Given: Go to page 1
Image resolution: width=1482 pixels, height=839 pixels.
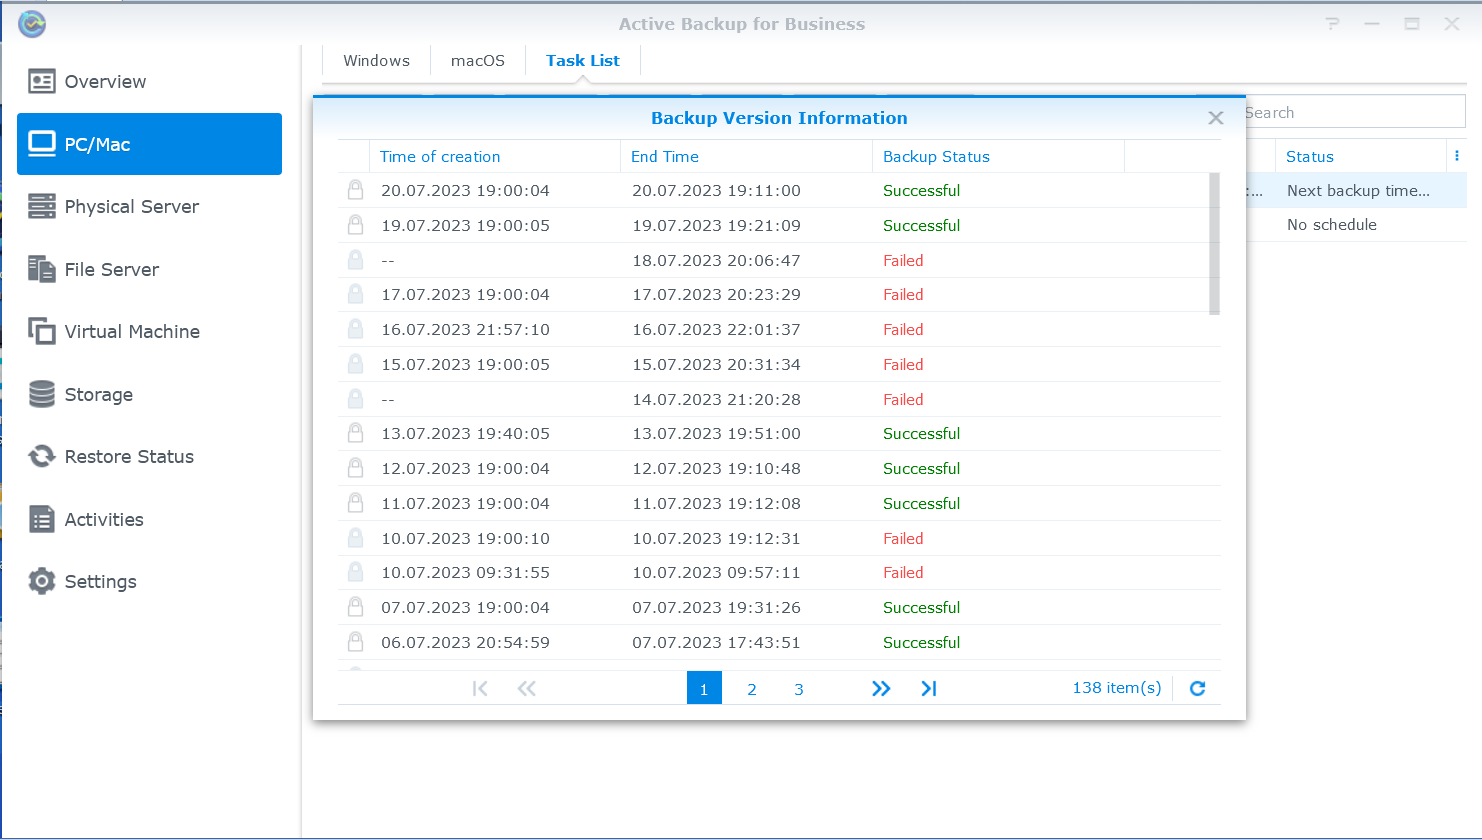Looking at the screenshot, I should point(704,688).
